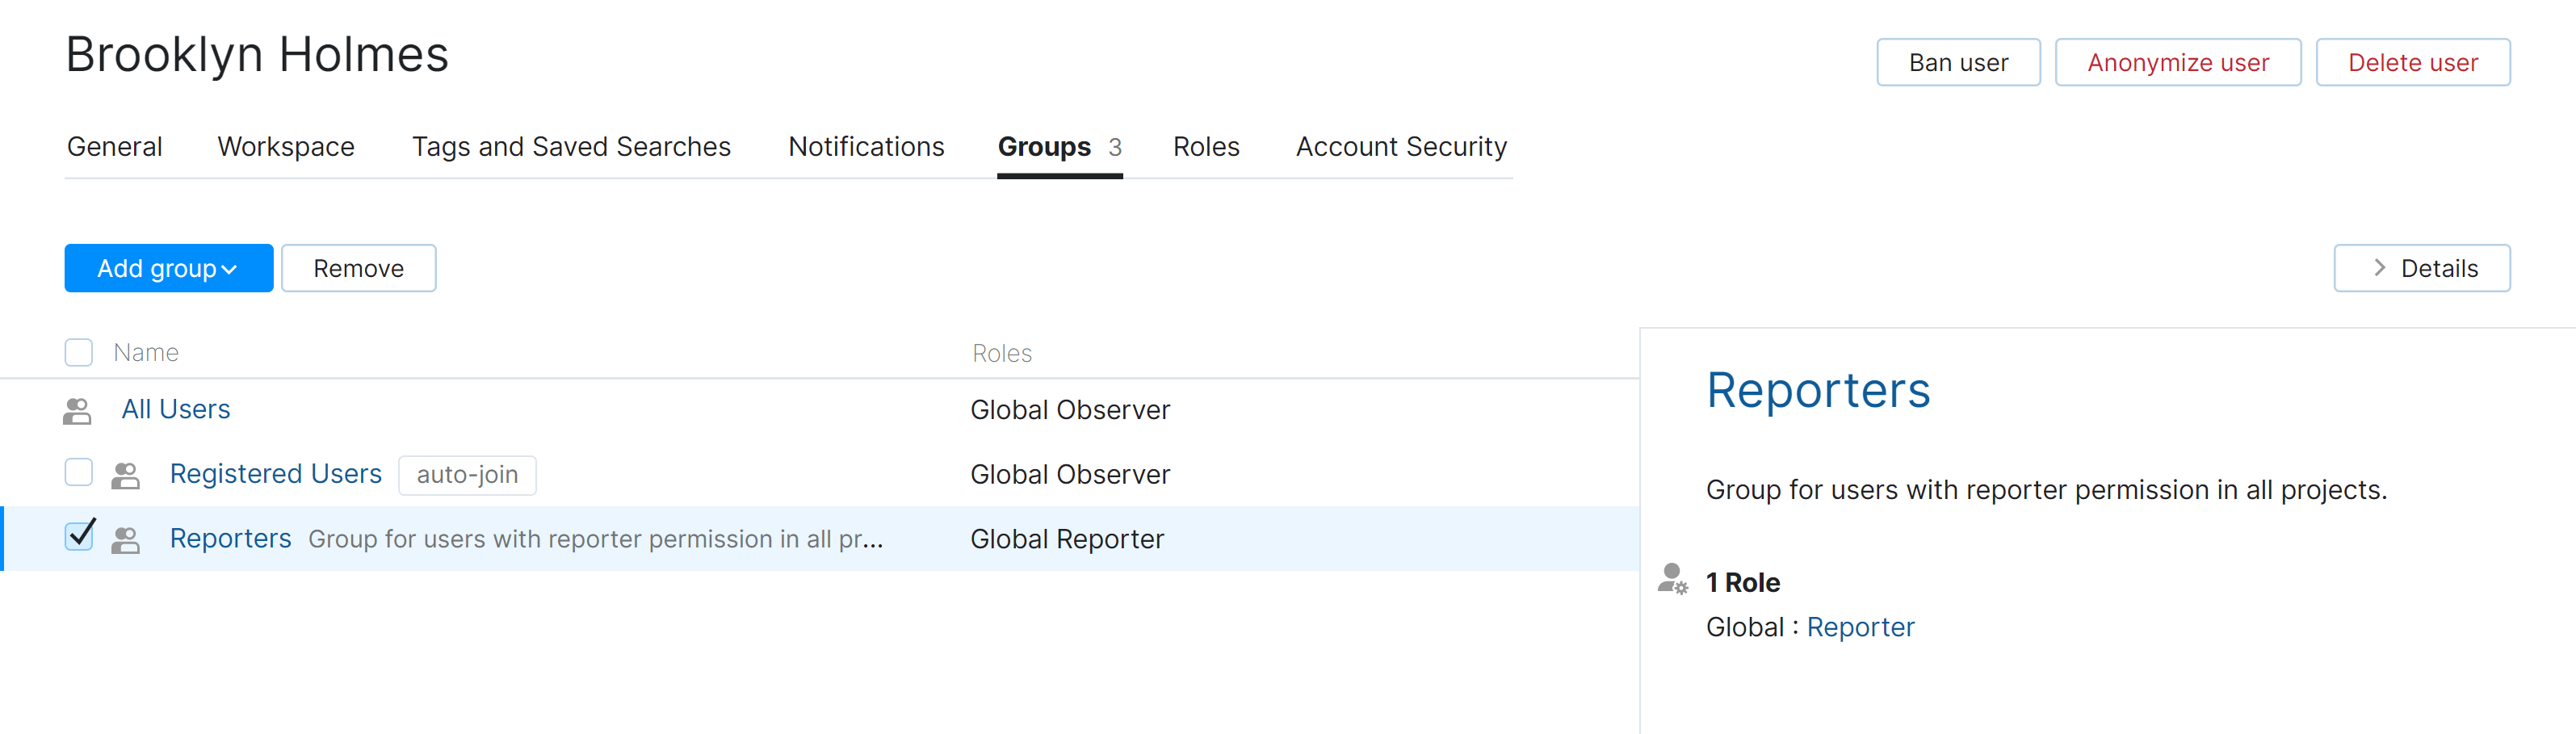Open the All Users group link

point(176,409)
